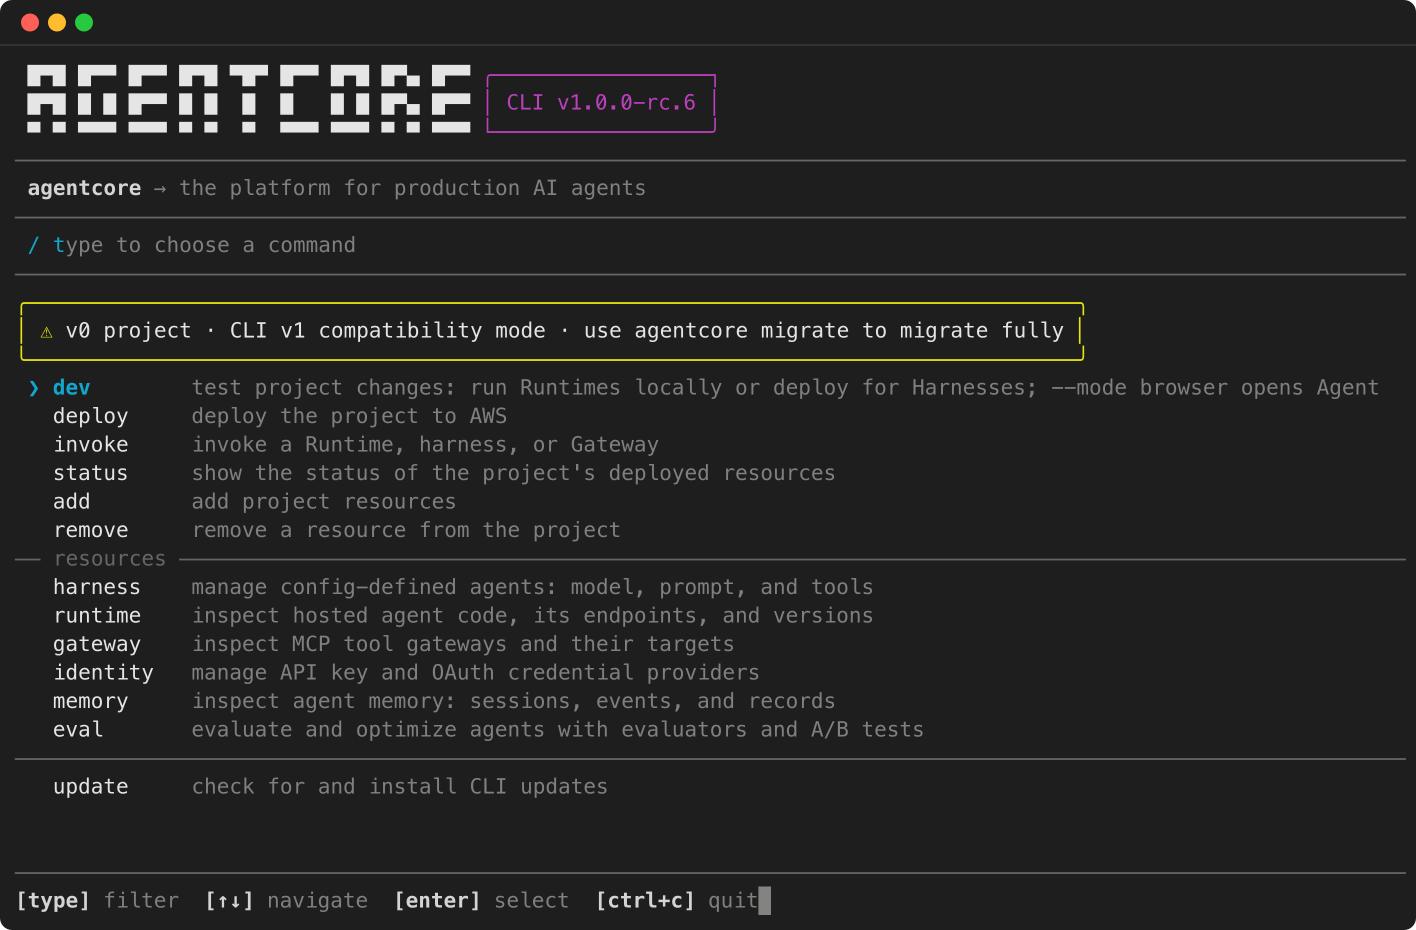Open the runtime resource command
Viewport: 1416px width, 930px height.
tap(97, 616)
